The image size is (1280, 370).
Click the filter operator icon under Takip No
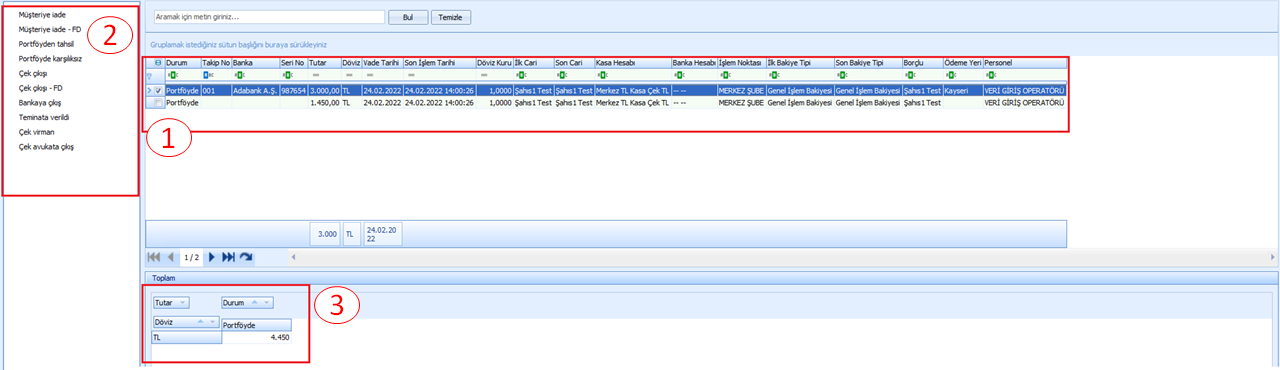click(208, 75)
